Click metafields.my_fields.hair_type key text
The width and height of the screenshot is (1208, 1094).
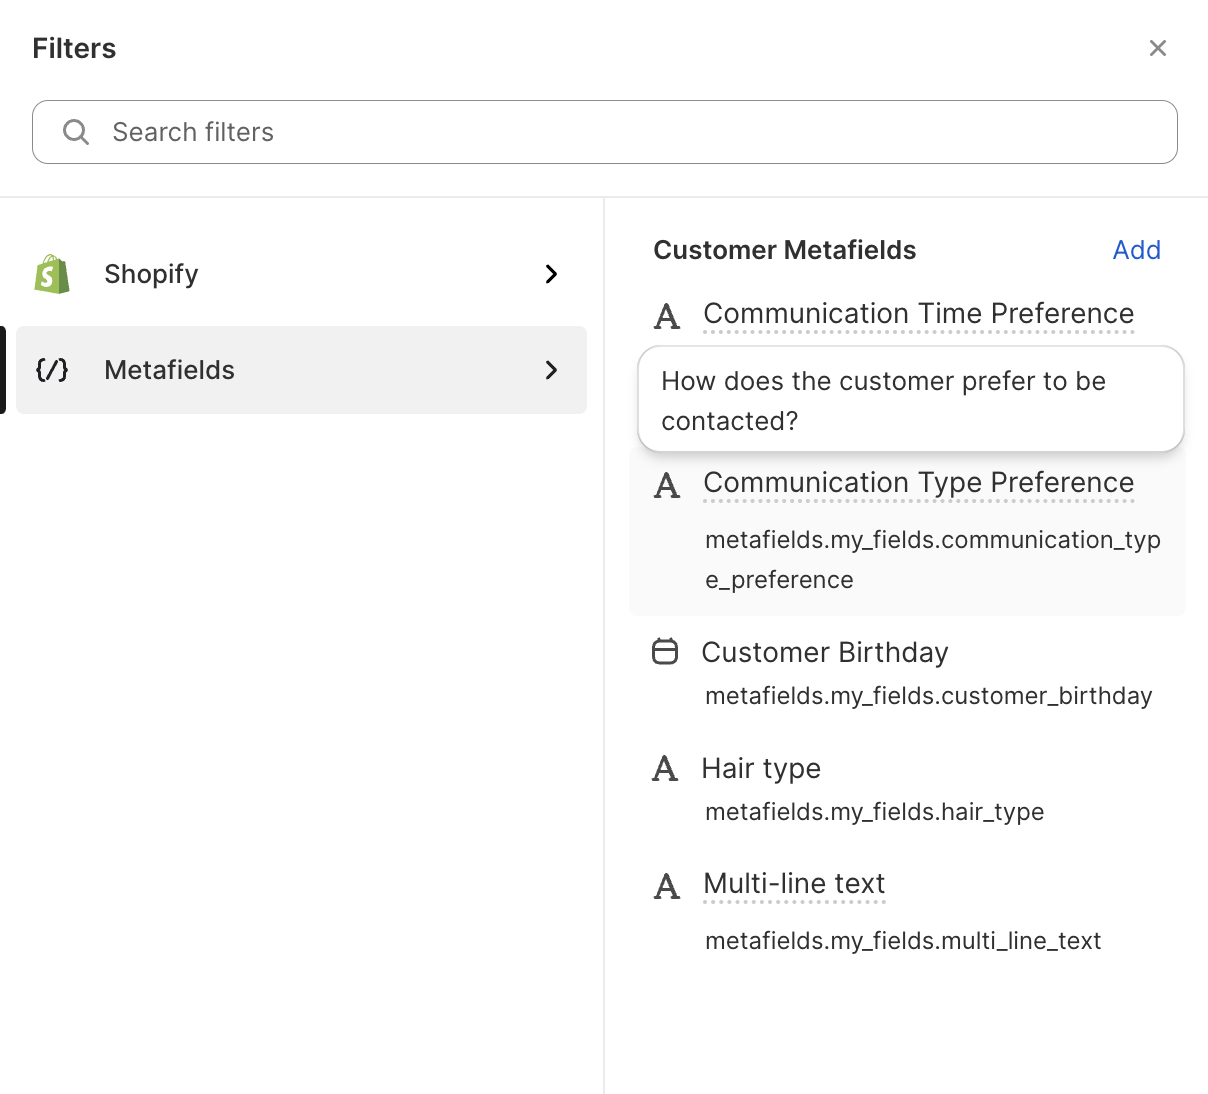click(x=874, y=812)
